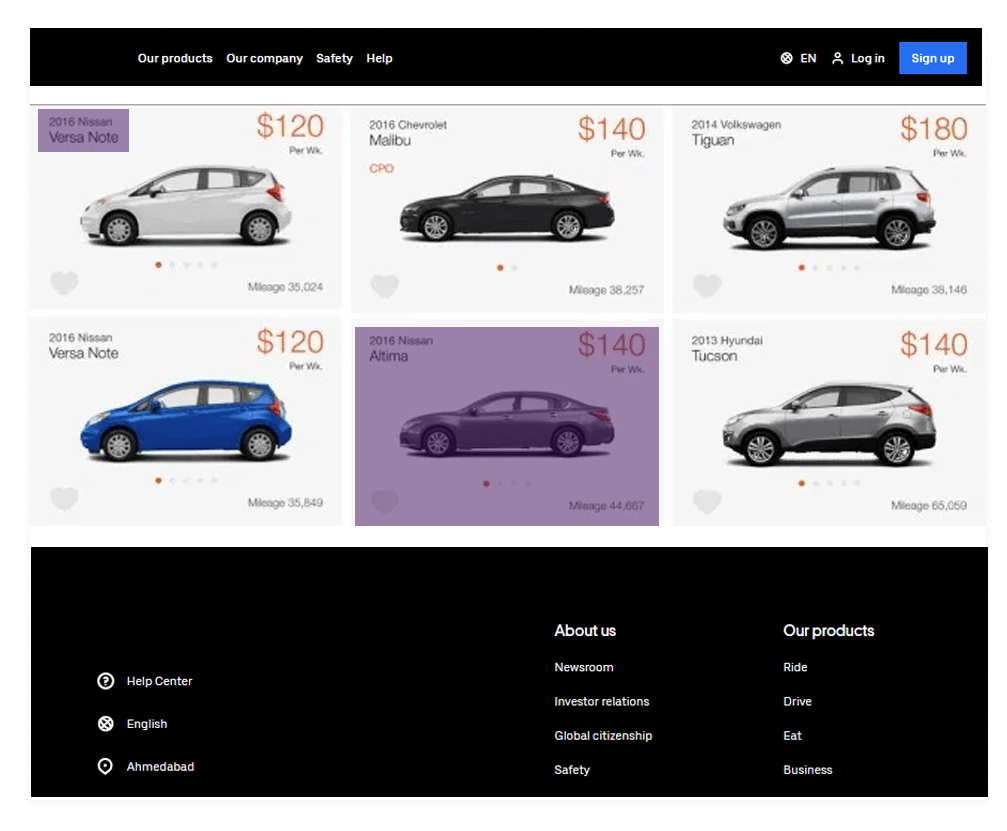The height and width of the screenshot is (831, 1007).
Task: Click the About us footer heading
Action: pos(585,631)
